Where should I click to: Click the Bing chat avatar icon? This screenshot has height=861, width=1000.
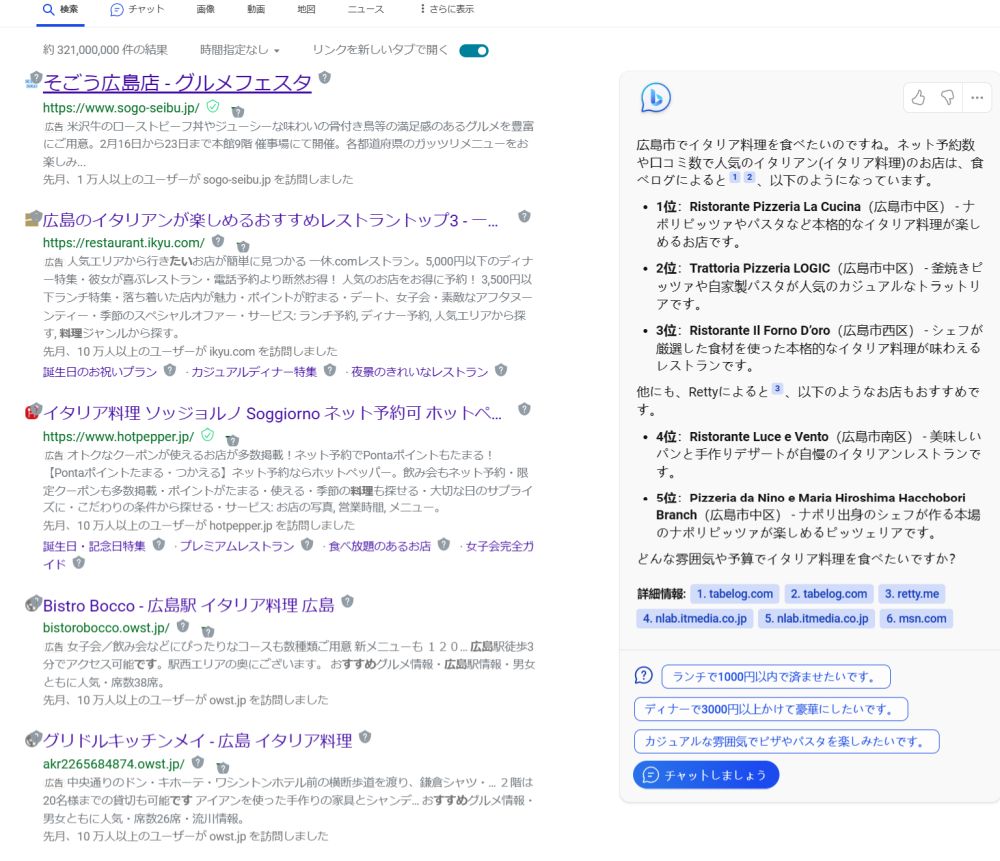pyautogui.click(x=656, y=98)
